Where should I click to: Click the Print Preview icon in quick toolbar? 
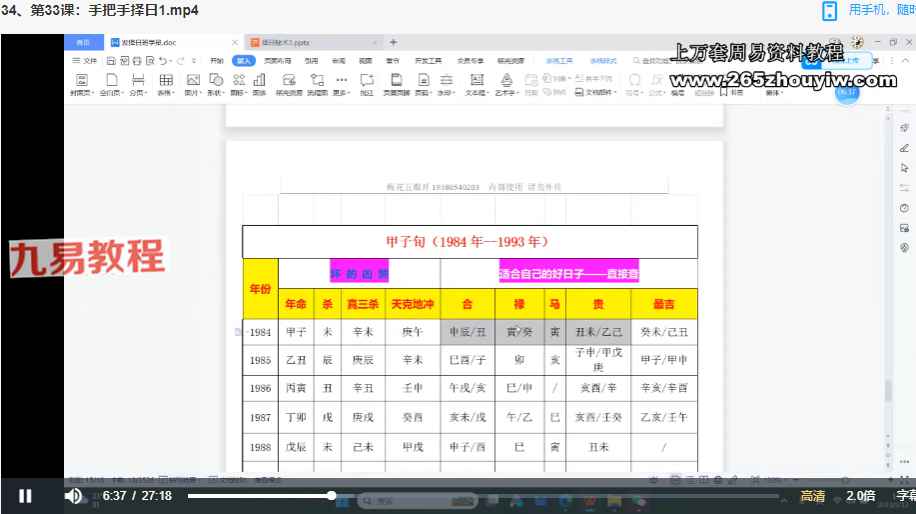pyautogui.click(x=150, y=61)
